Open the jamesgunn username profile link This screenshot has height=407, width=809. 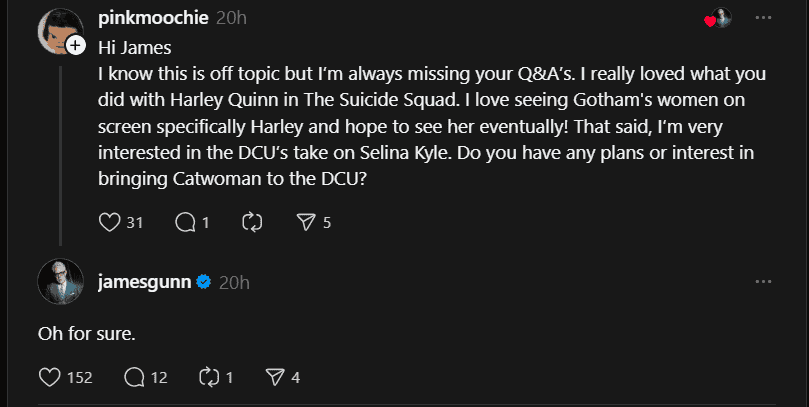pos(144,282)
